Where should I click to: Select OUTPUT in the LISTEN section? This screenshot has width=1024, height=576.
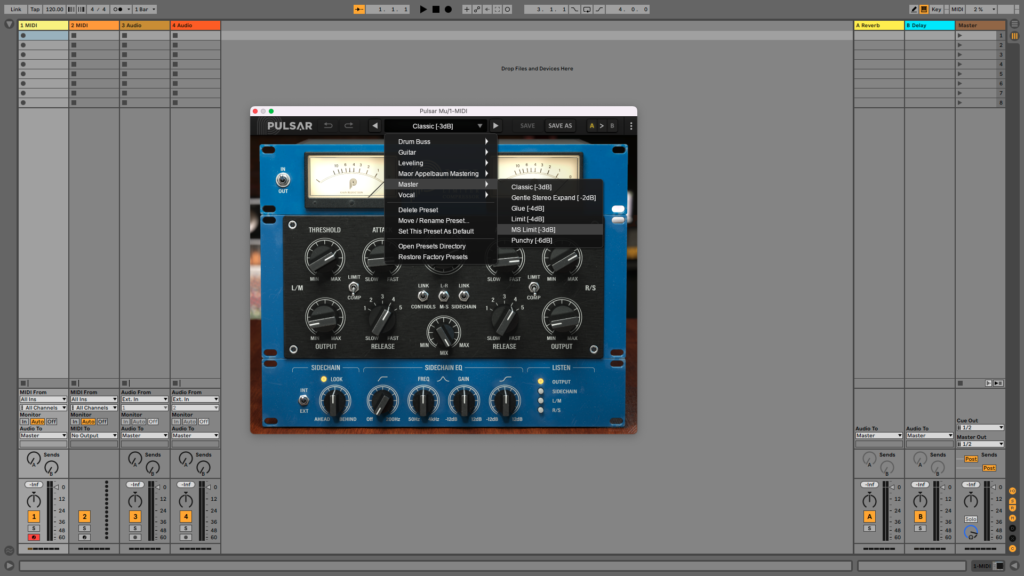point(541,382)
